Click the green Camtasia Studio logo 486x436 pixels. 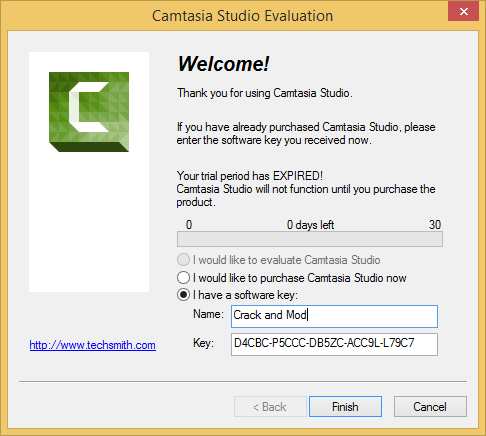click(x=89, y=112)
